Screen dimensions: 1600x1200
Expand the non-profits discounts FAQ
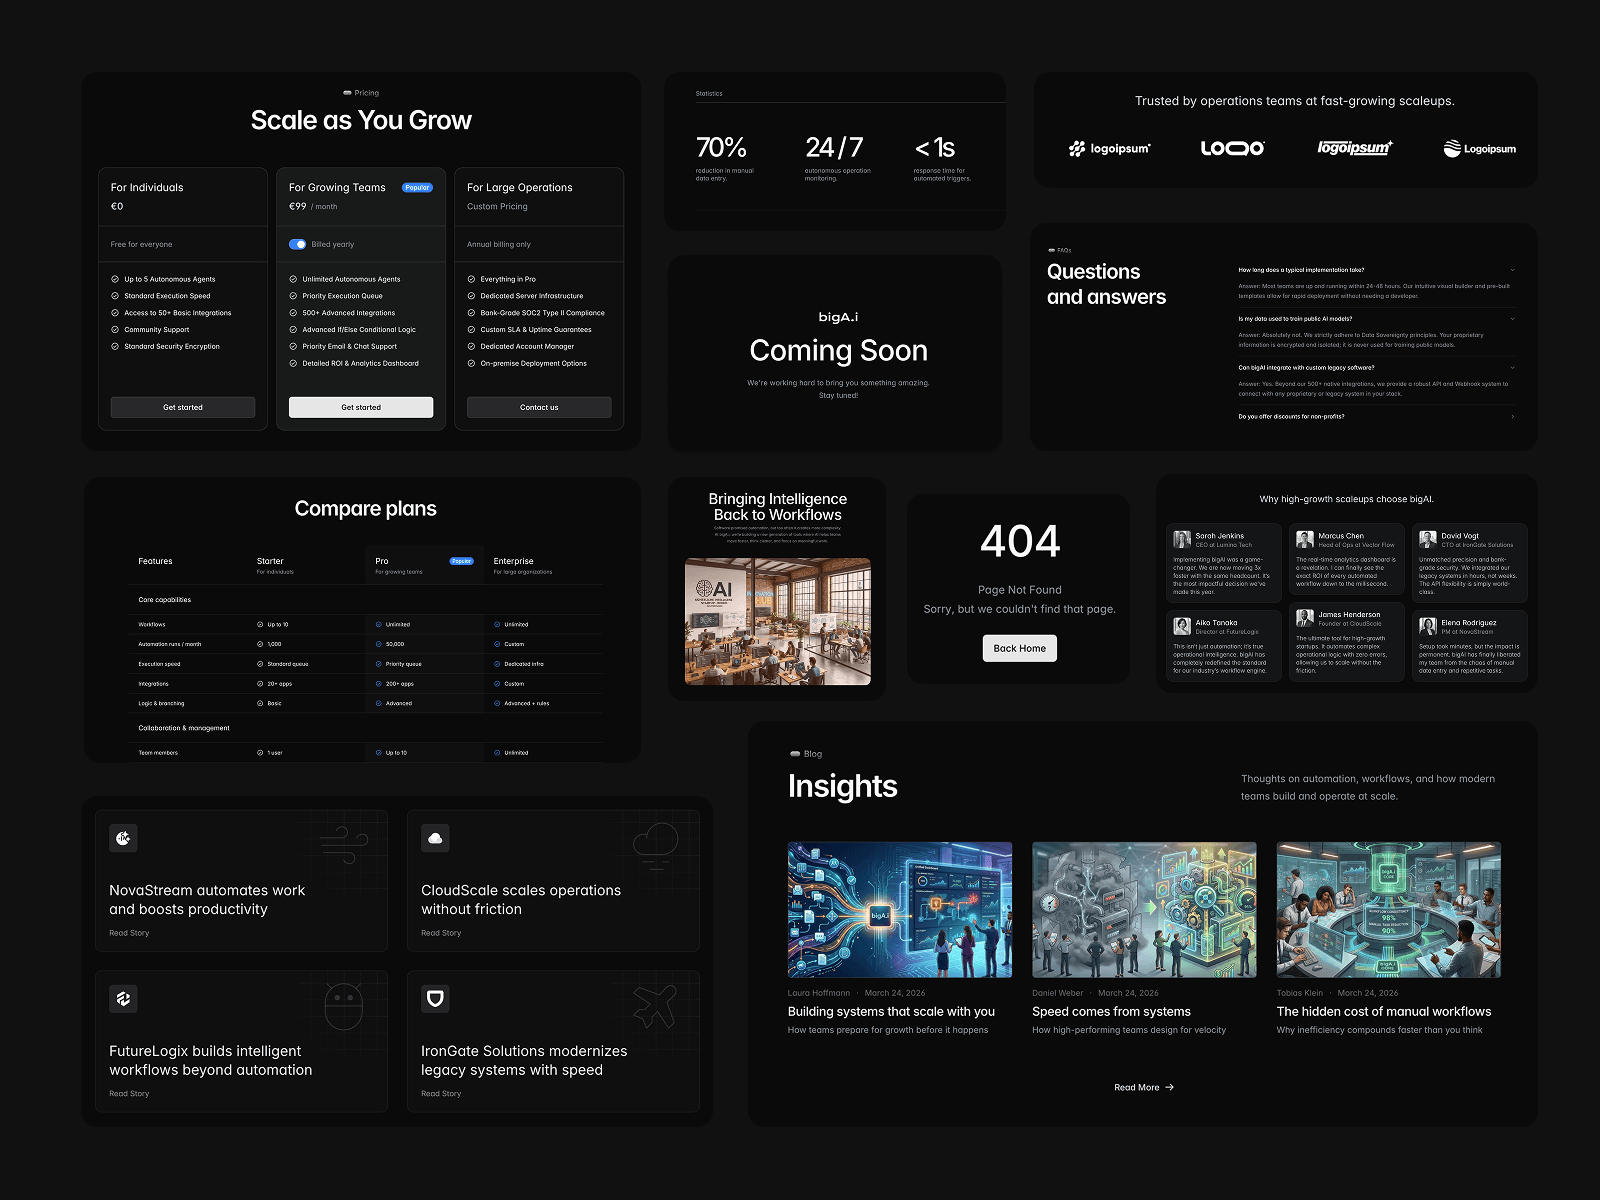click(x=1377, y=417)
